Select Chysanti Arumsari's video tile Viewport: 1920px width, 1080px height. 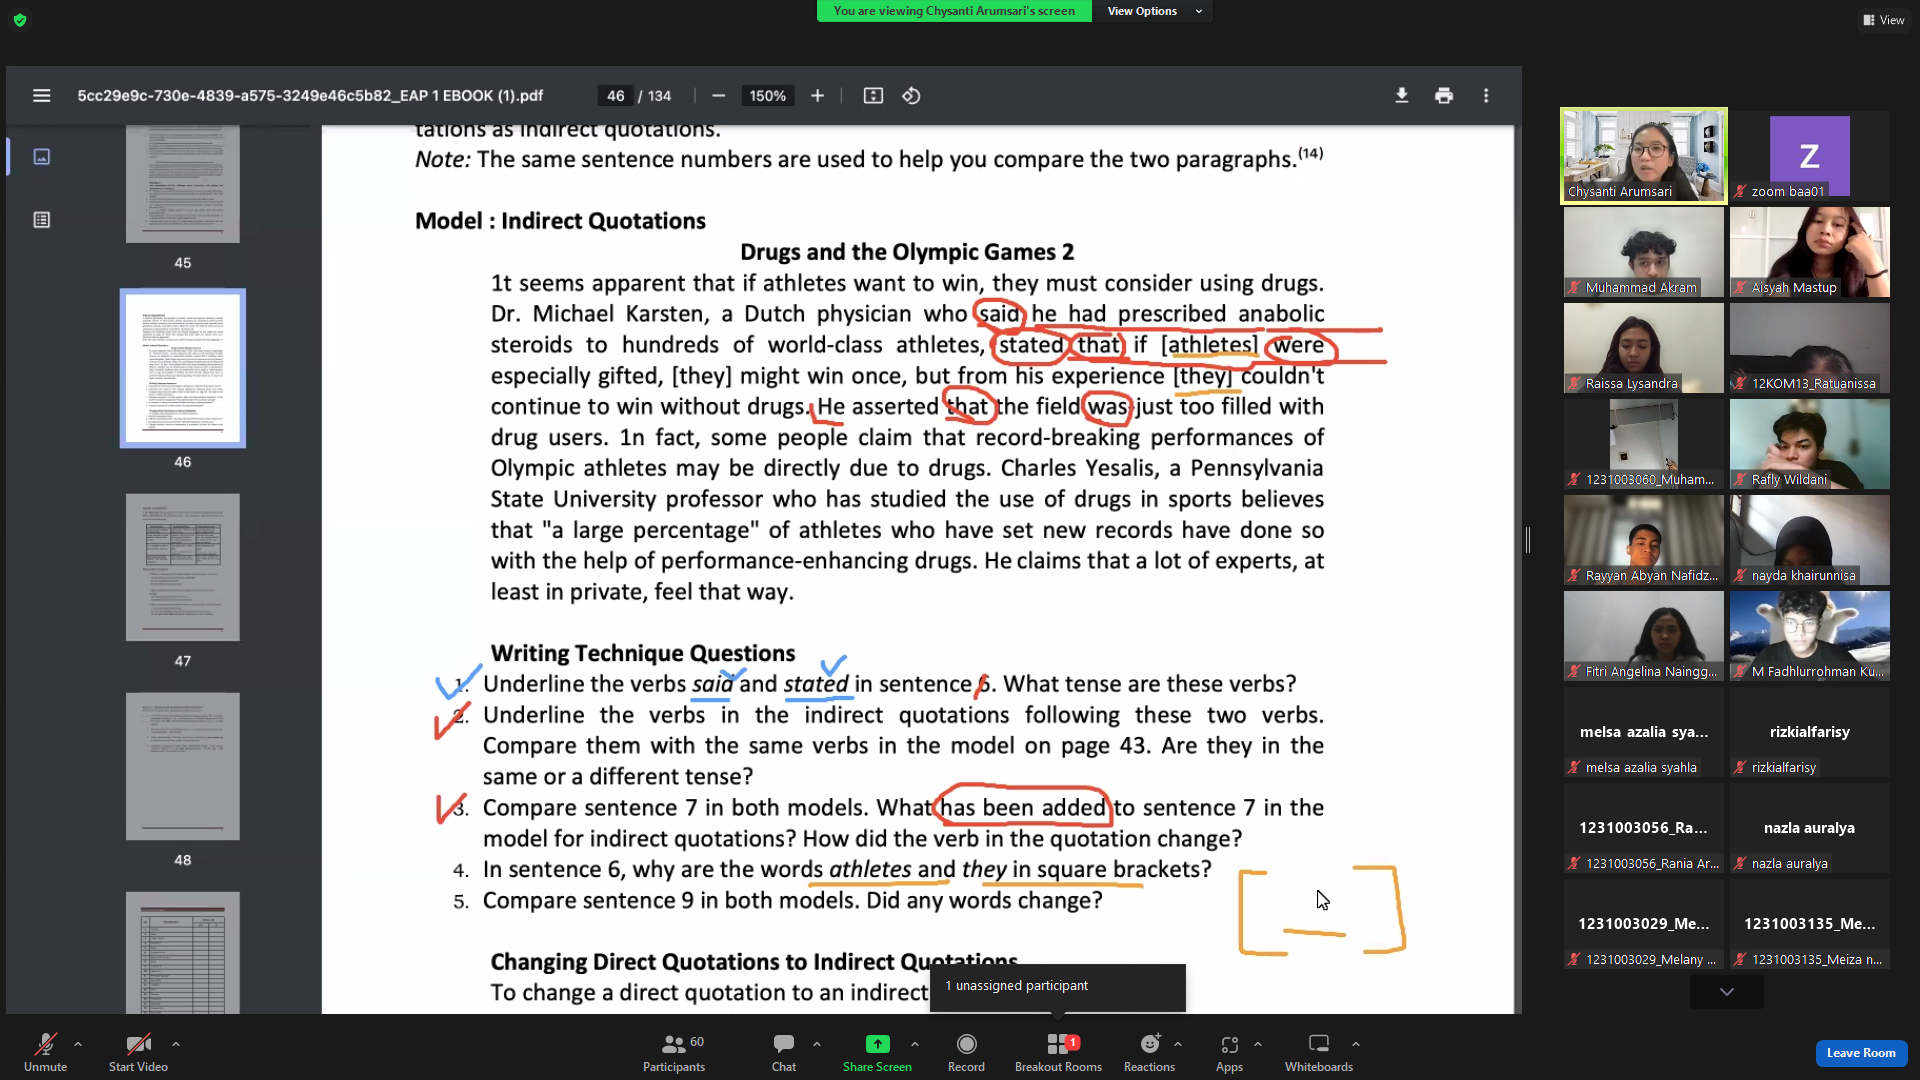1644,156
